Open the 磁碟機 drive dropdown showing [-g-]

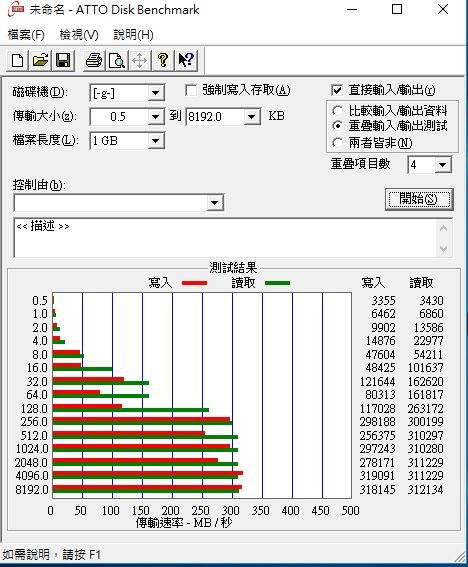pyautogui.click(x=156, y=93)
